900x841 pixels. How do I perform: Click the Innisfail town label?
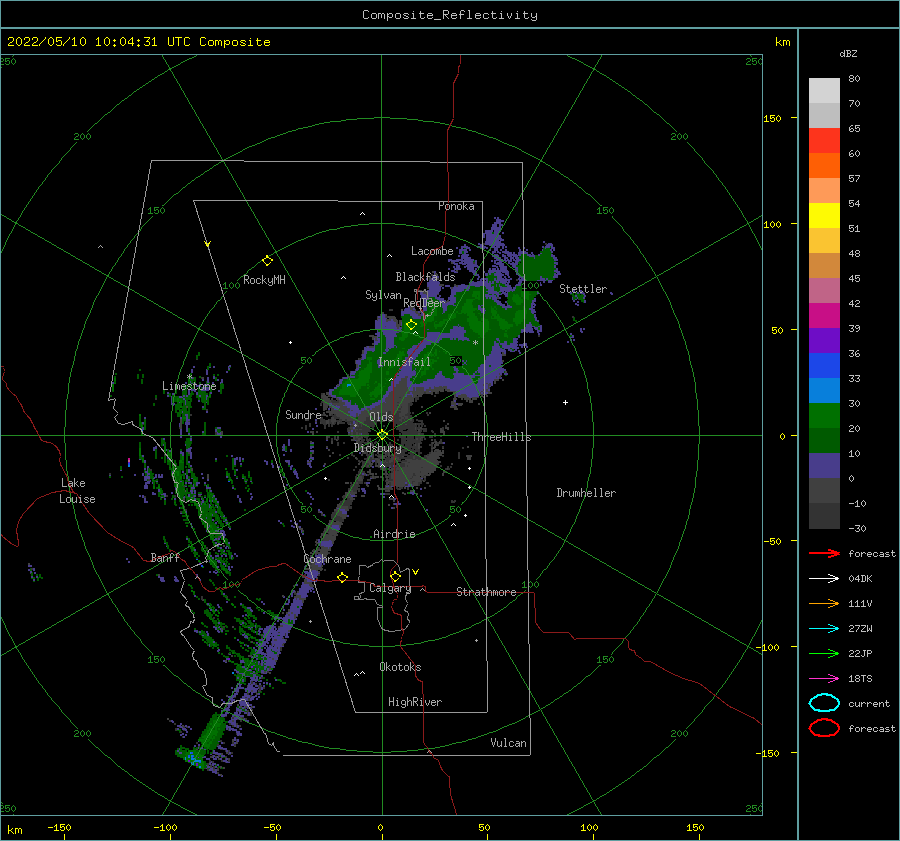pos(404,362)
